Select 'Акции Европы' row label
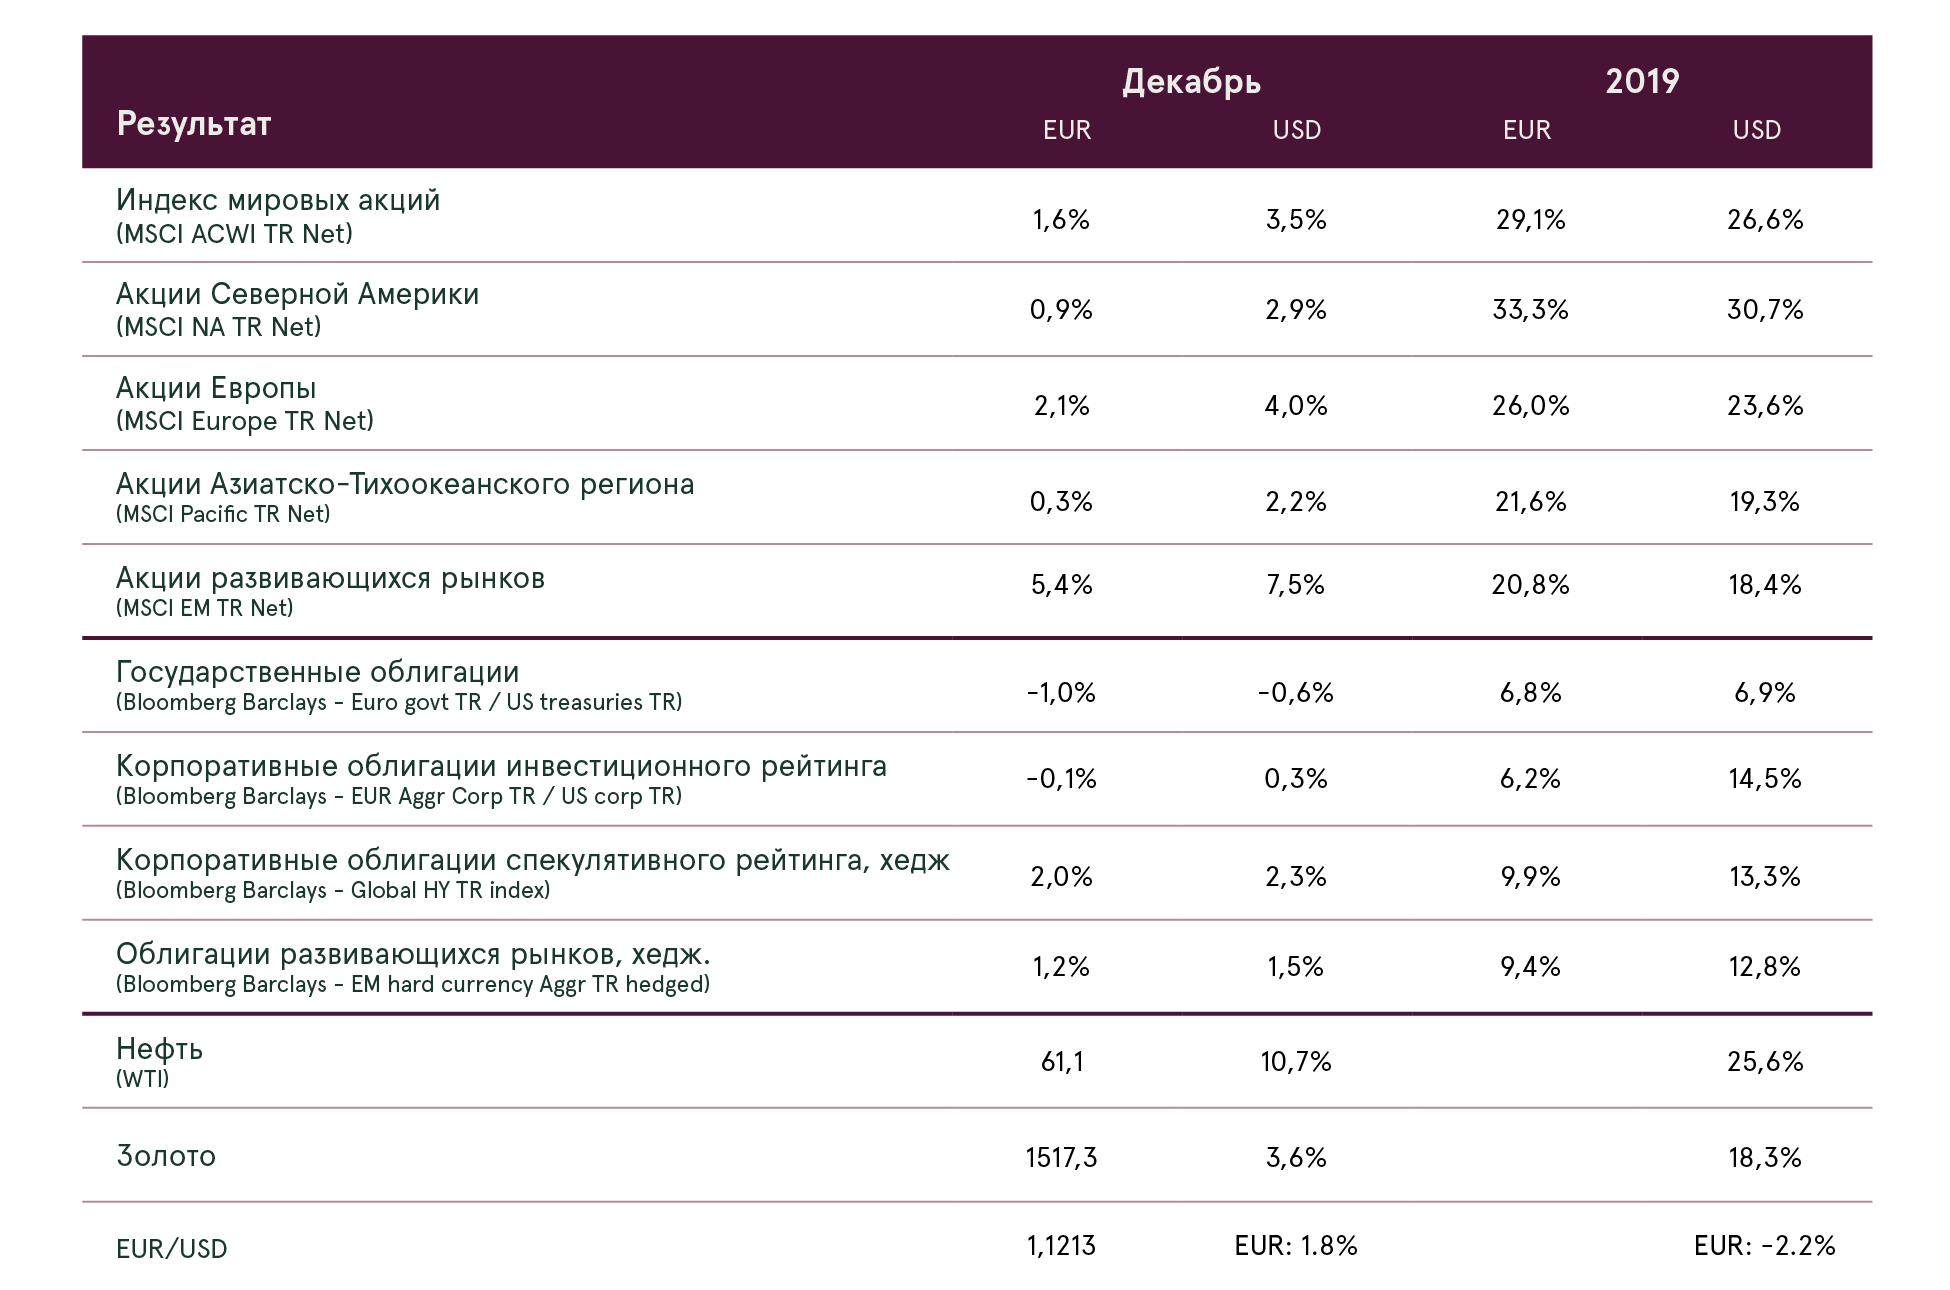1950x1290 pixels. point(216,388)
